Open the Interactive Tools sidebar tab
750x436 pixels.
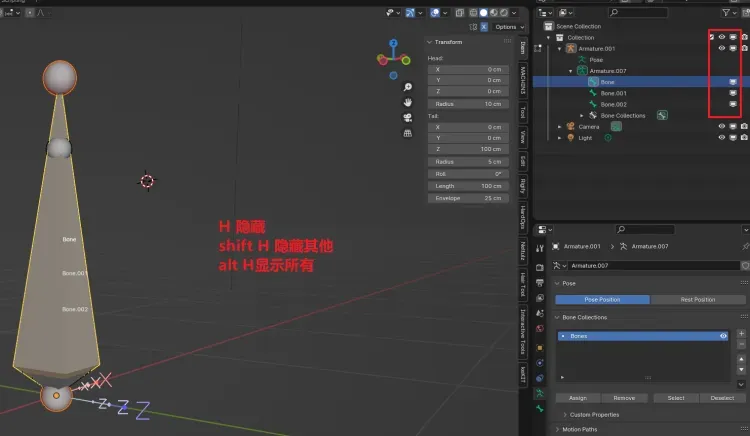523,332
